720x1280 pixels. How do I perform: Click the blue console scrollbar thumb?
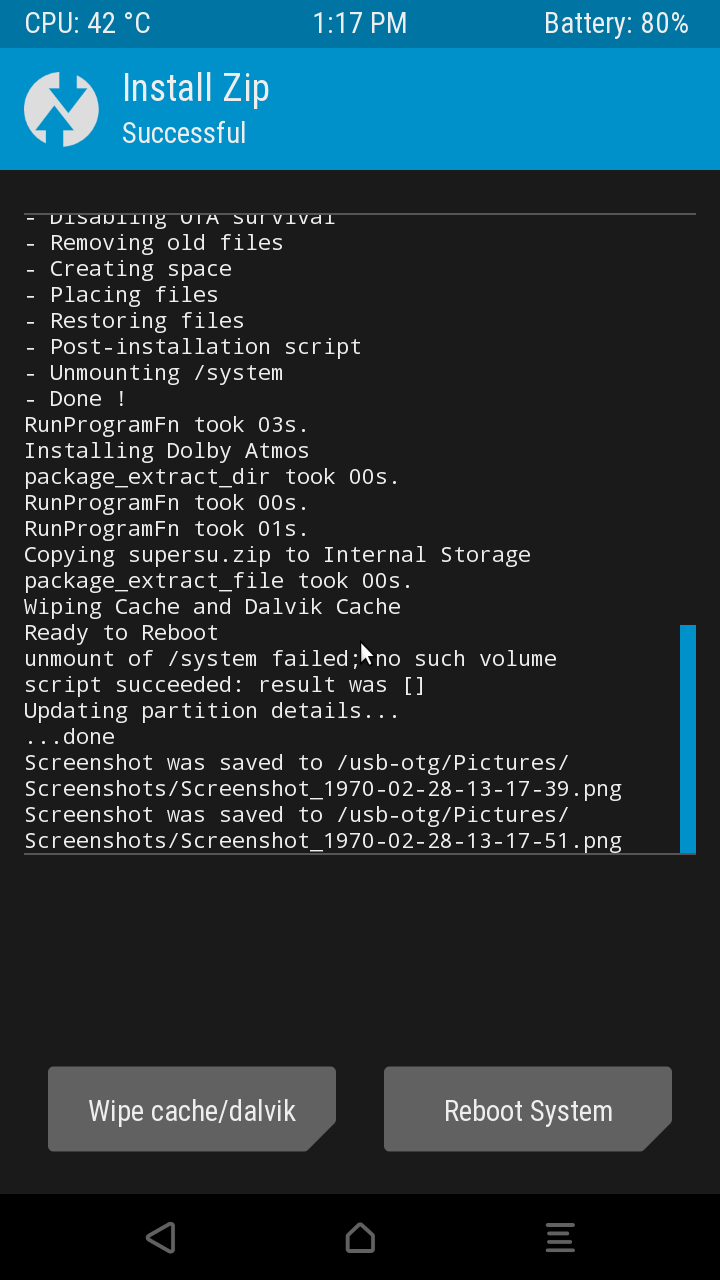[687, 739]
